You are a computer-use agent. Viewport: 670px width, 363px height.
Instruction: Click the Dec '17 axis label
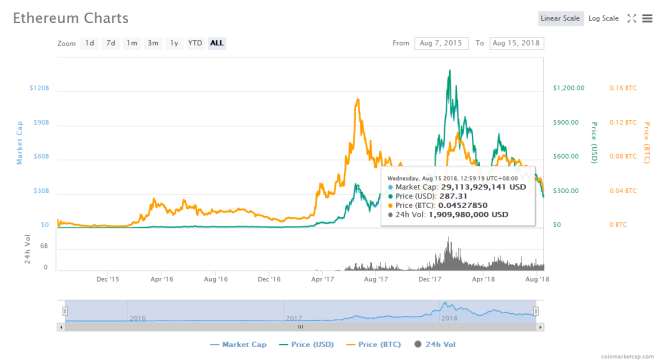coord(430,279)
